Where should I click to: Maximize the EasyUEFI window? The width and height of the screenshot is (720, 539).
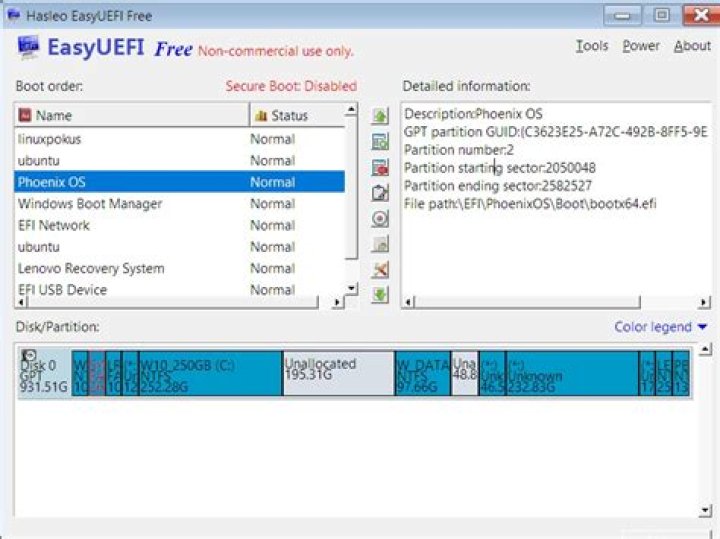point(662,16)
